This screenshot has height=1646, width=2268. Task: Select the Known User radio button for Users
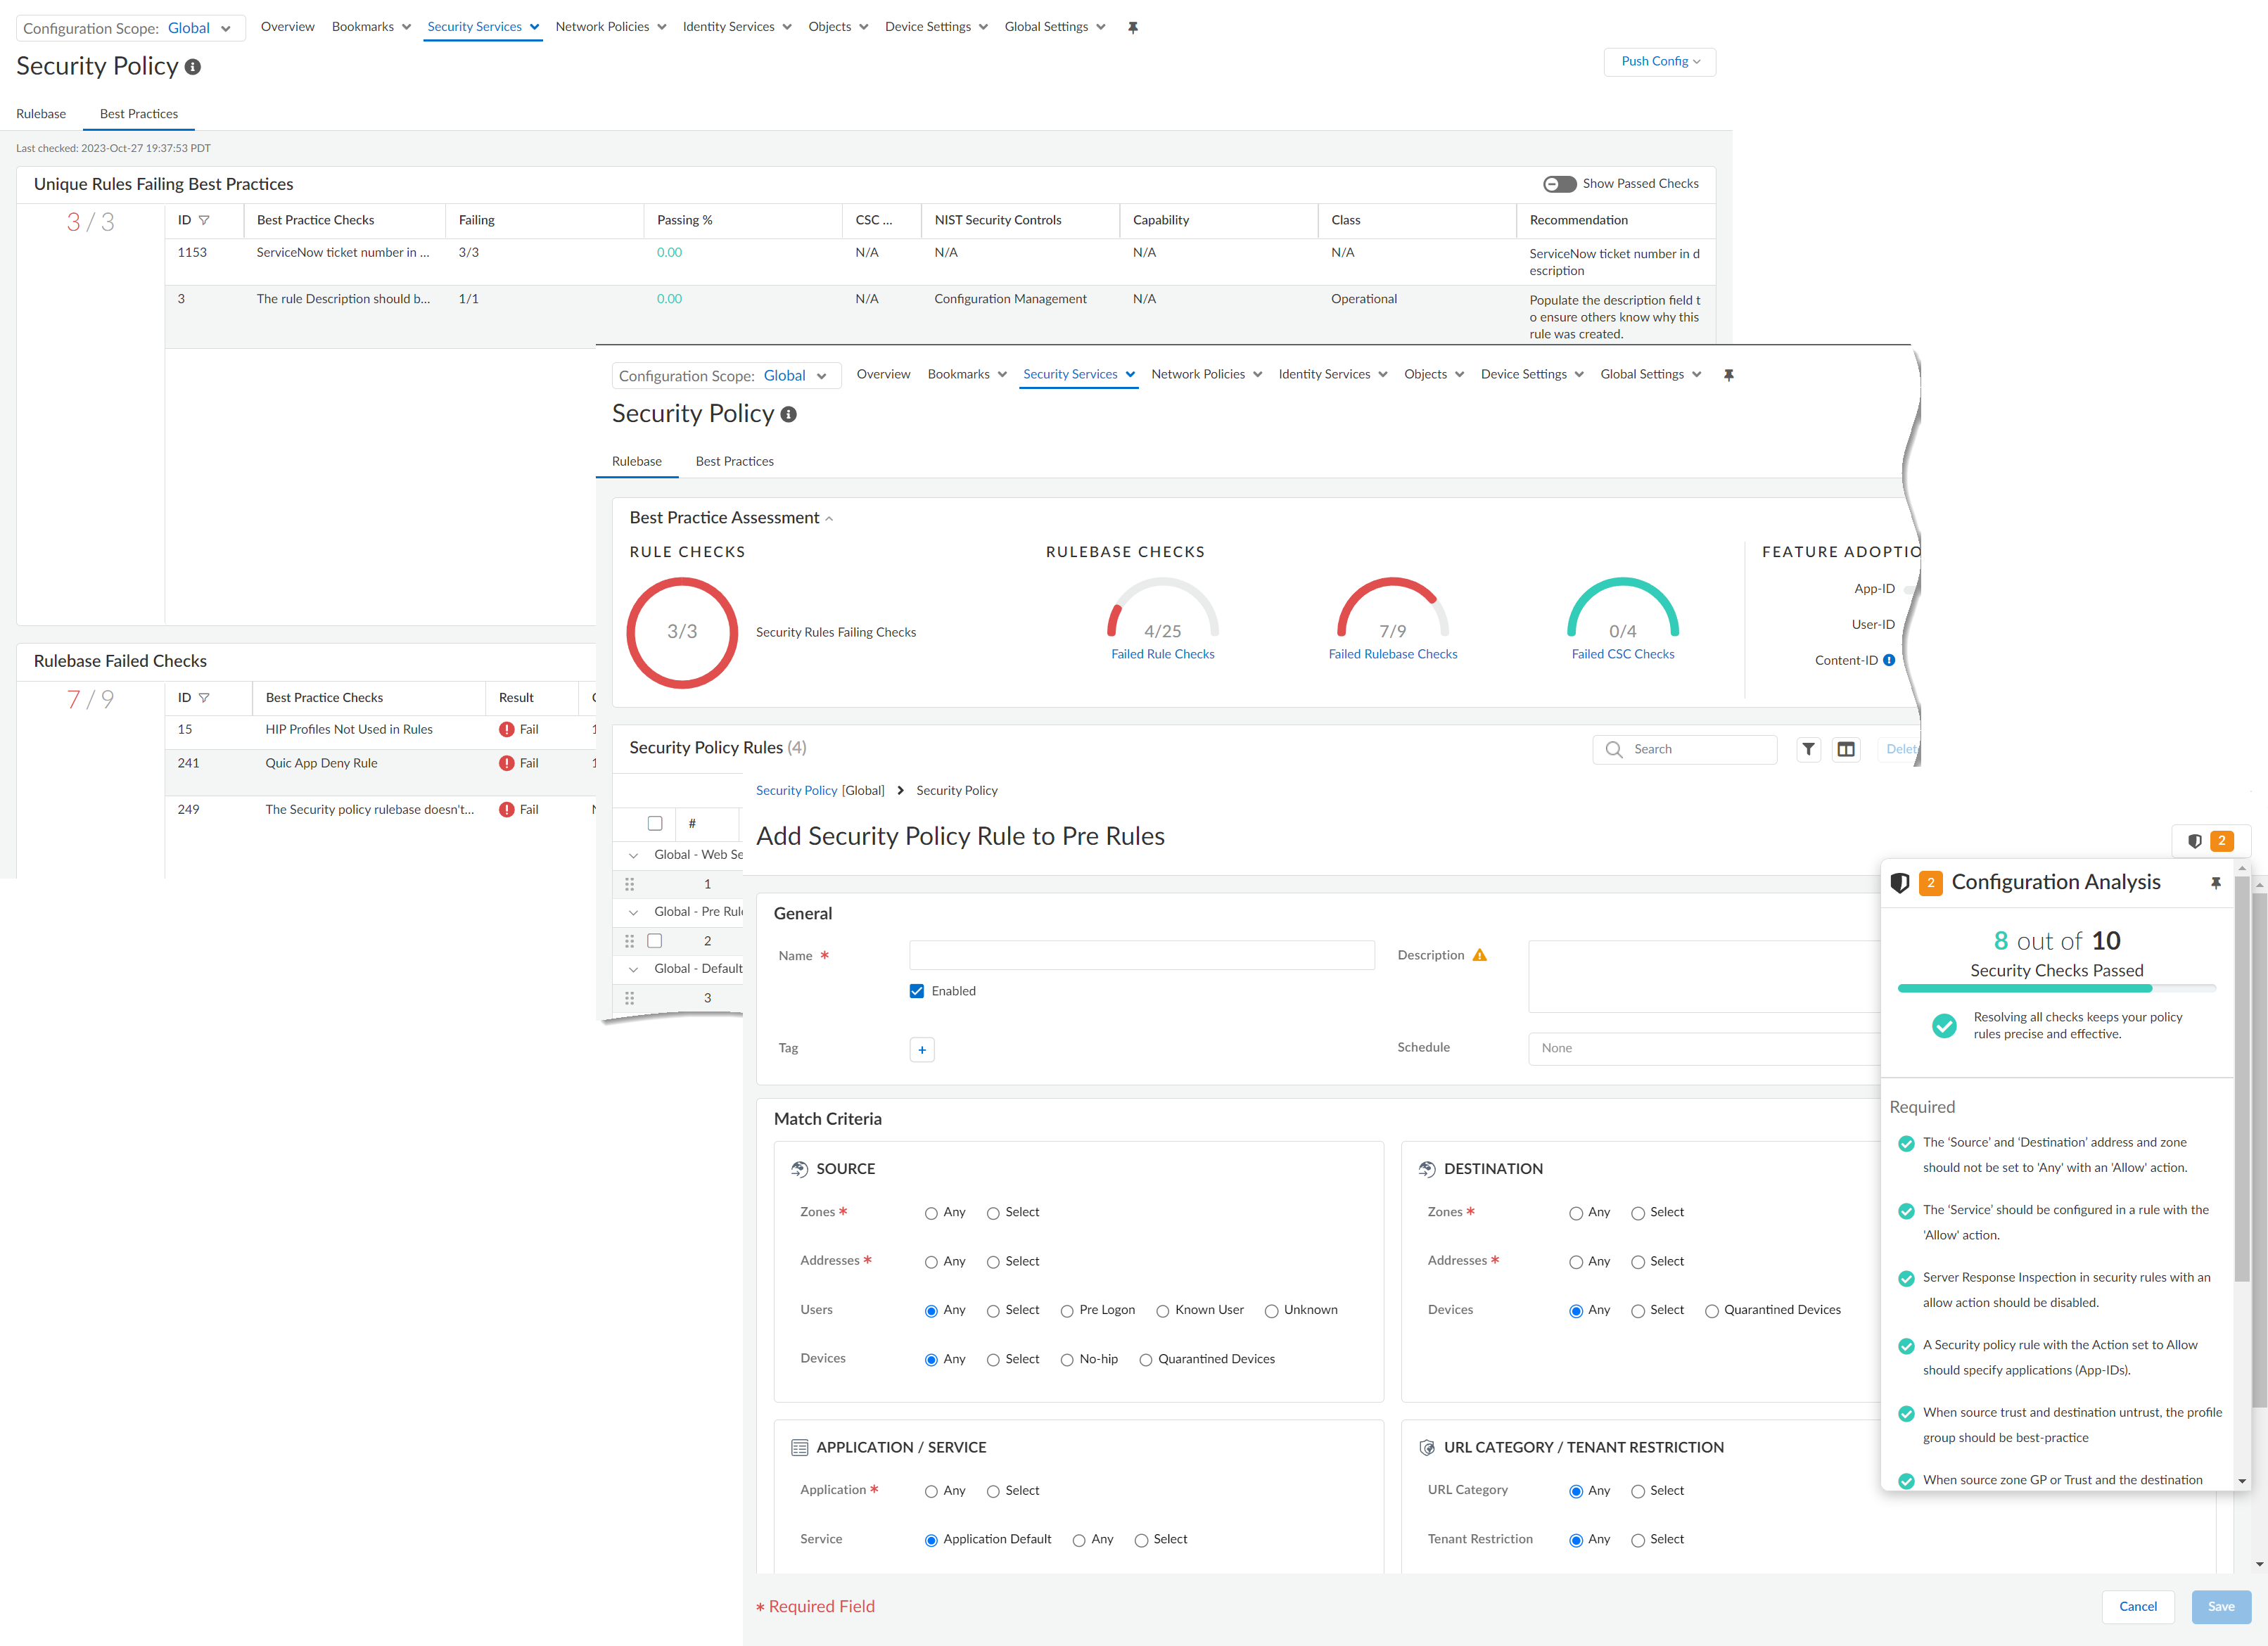[x=1163, y=1310]
